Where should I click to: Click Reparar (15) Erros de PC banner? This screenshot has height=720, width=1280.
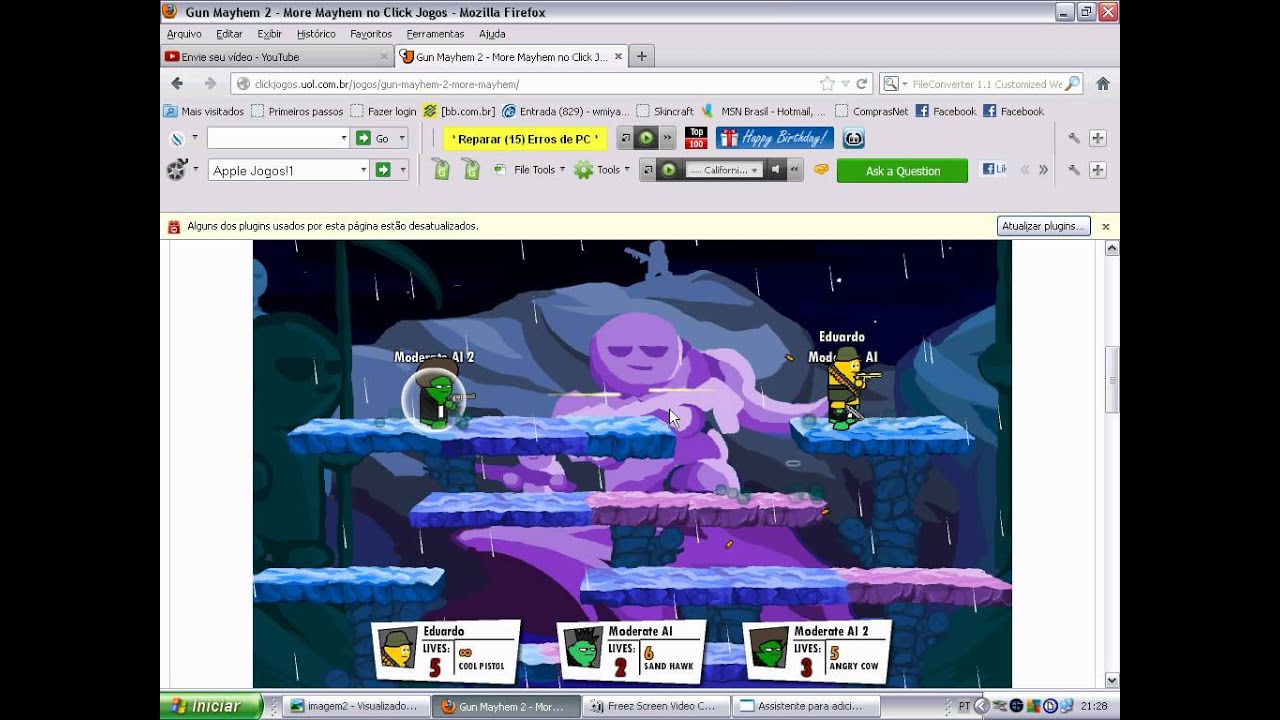tap(525, 139)
